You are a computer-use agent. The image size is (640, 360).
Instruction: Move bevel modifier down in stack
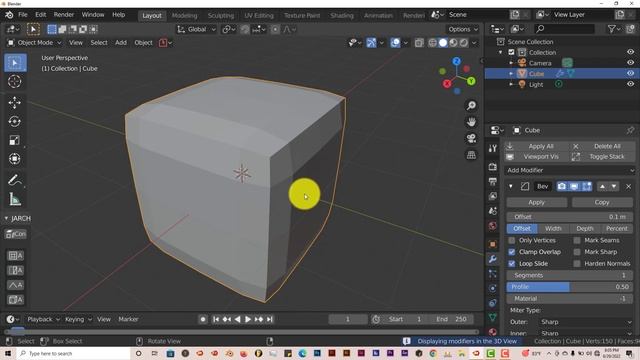tap(613, 187)
